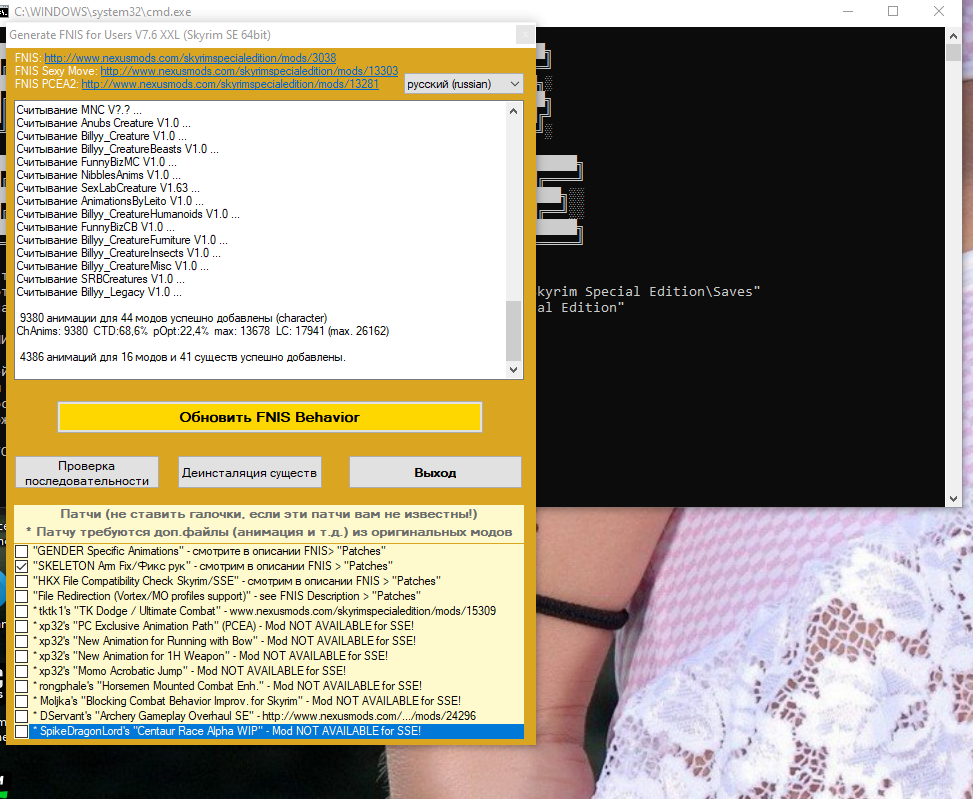Uncheck the SKELETON Arm Fix patch

(22, 566)
